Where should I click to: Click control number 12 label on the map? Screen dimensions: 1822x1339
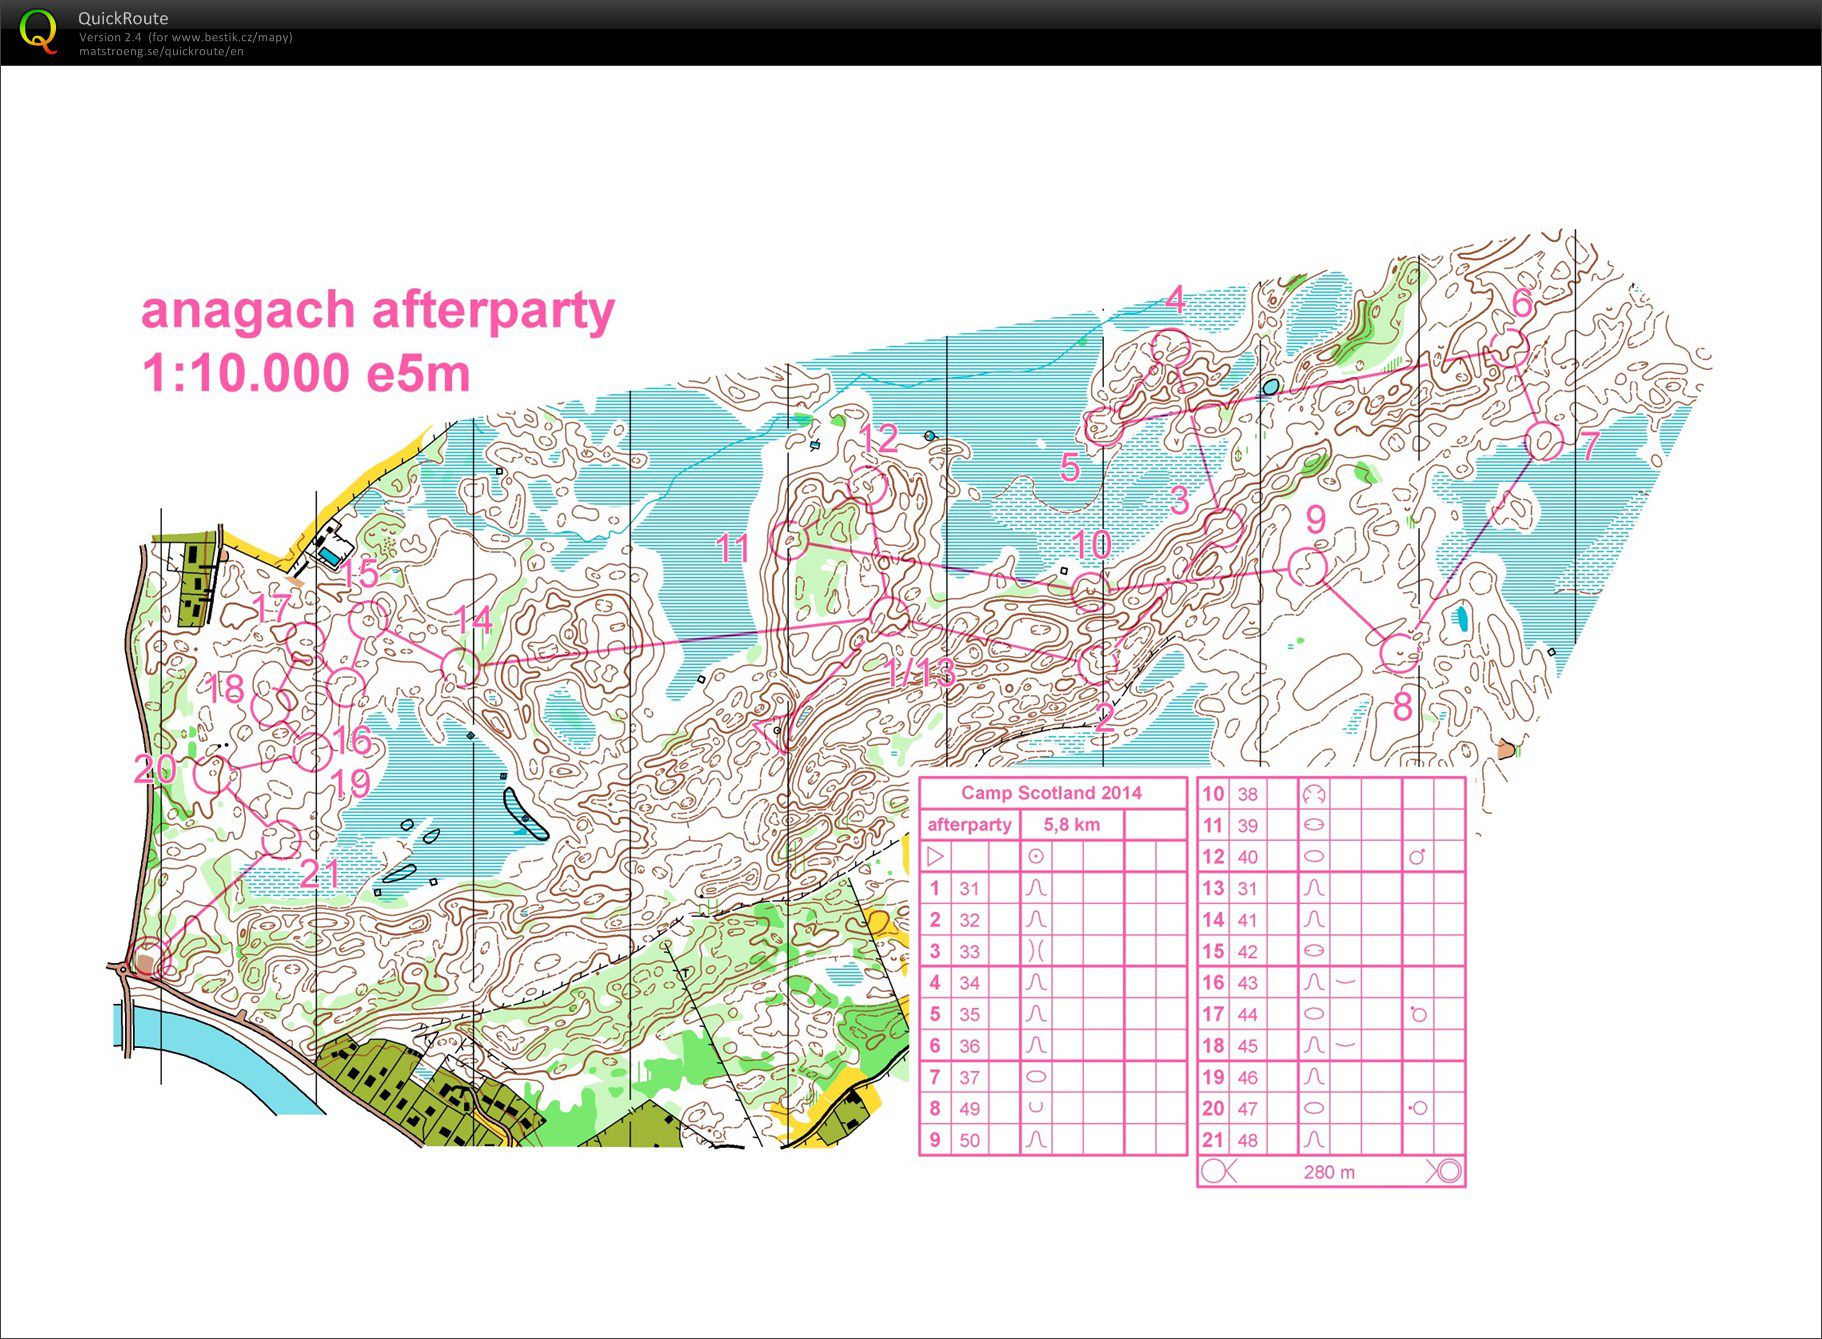[878, 438]
